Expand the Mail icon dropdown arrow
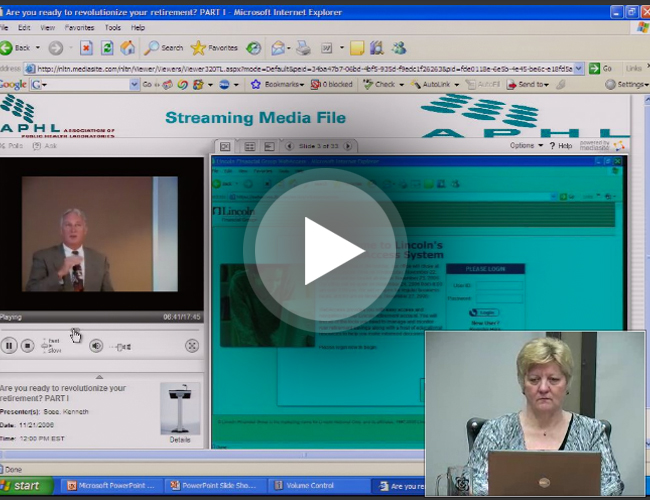Image resolution: width=650 pixels, height=500 pixels. tap(289, 48)
